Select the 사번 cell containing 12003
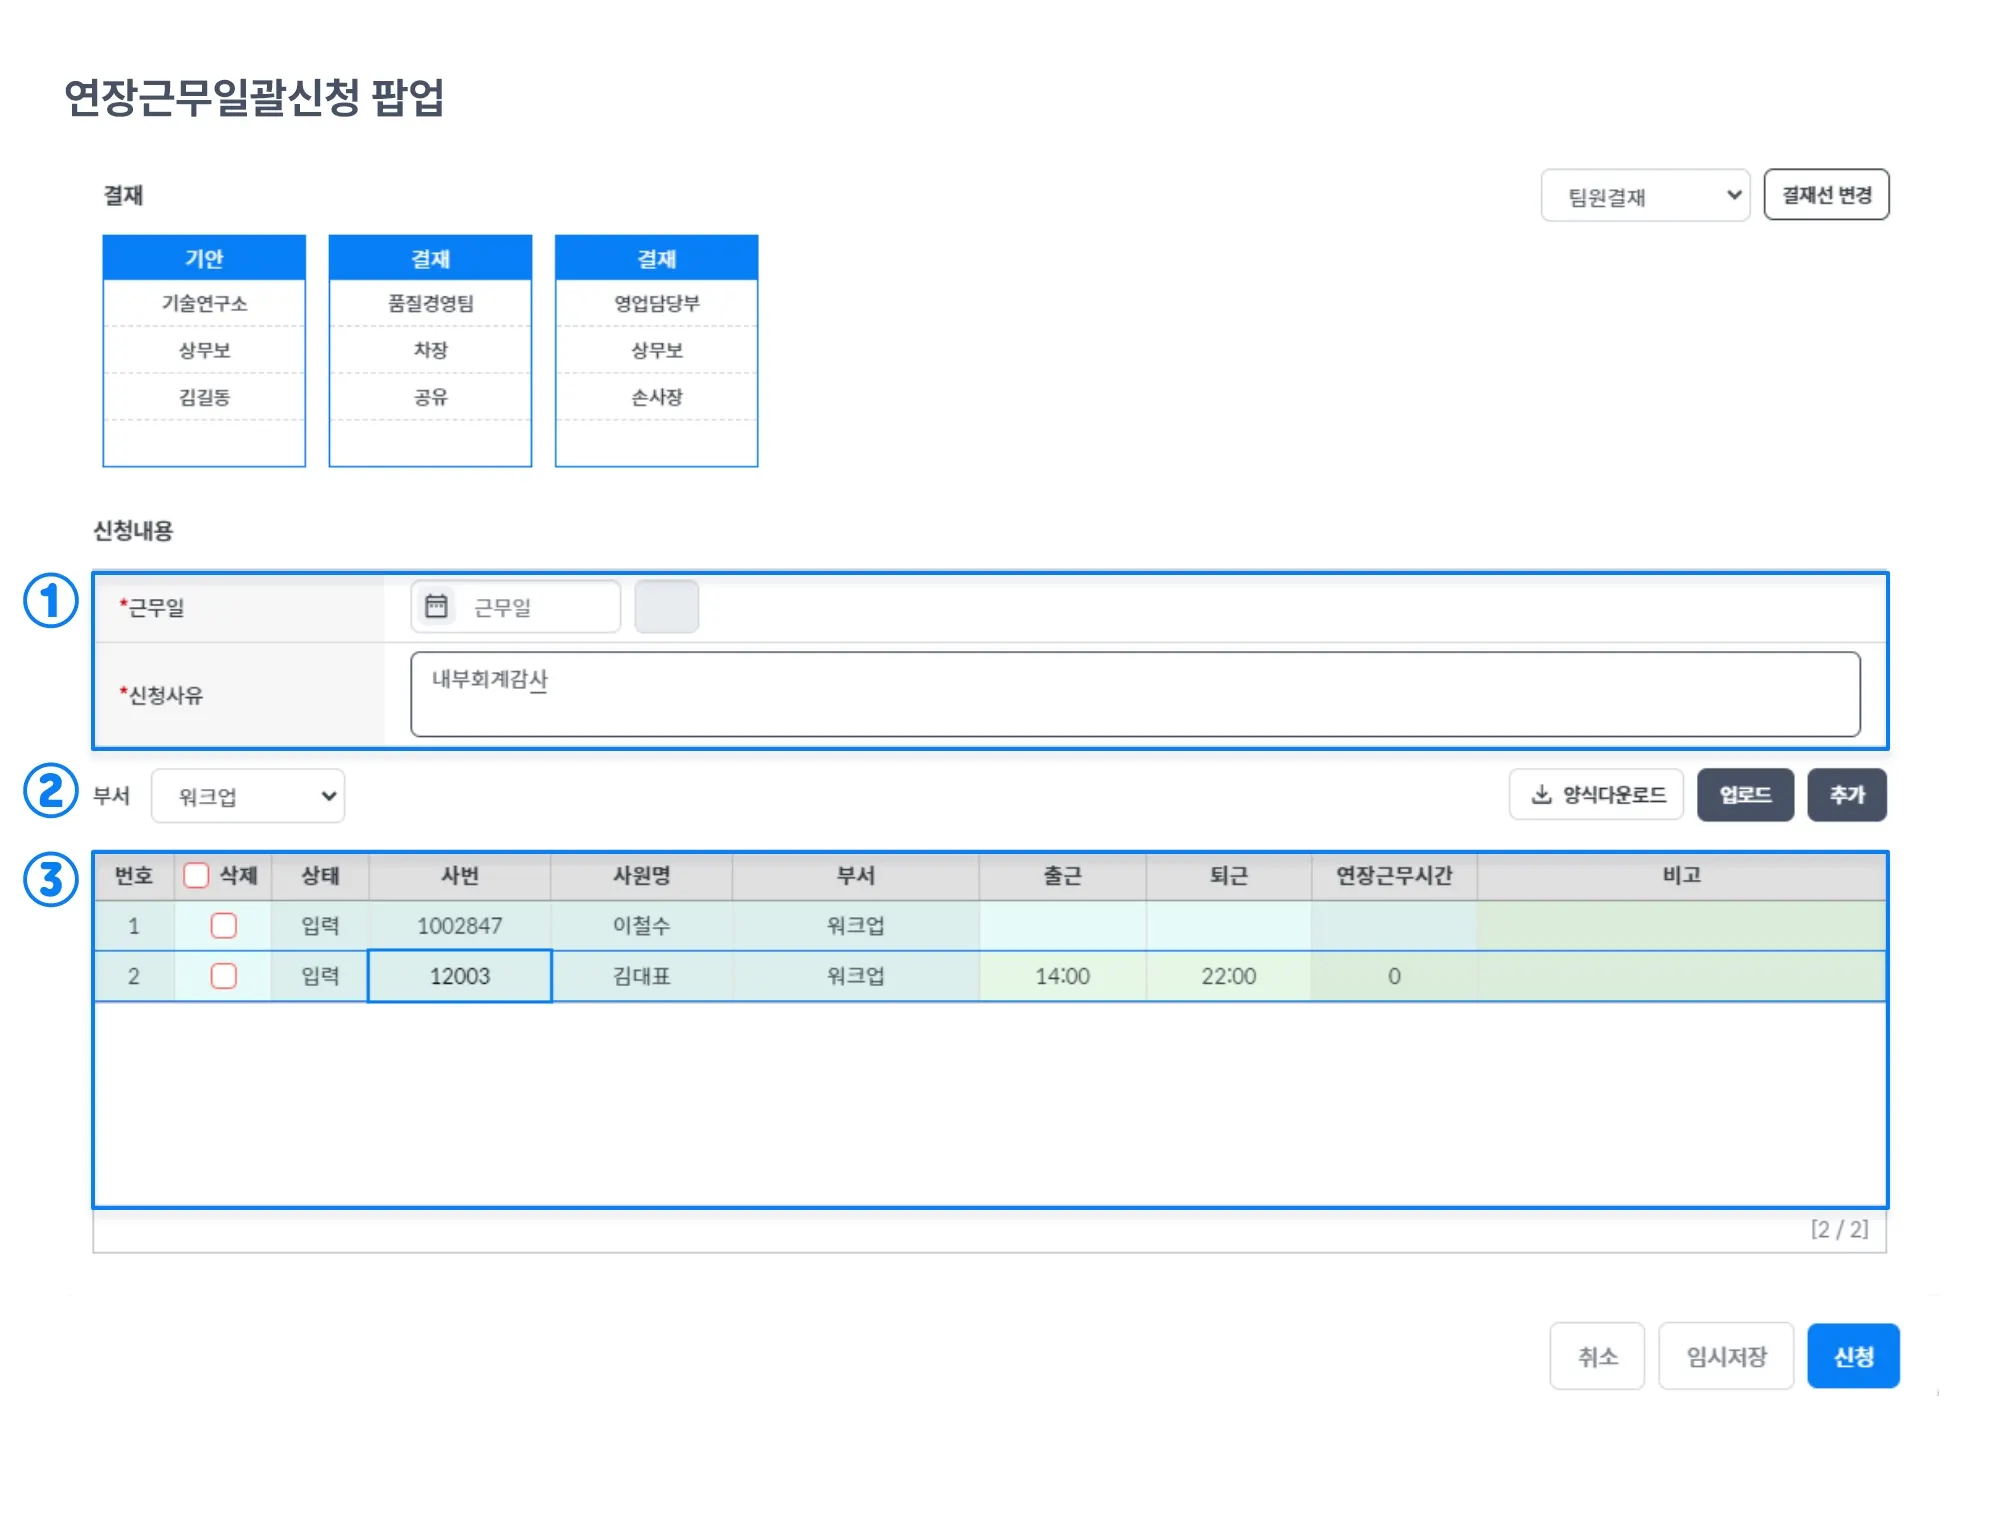 460,976
